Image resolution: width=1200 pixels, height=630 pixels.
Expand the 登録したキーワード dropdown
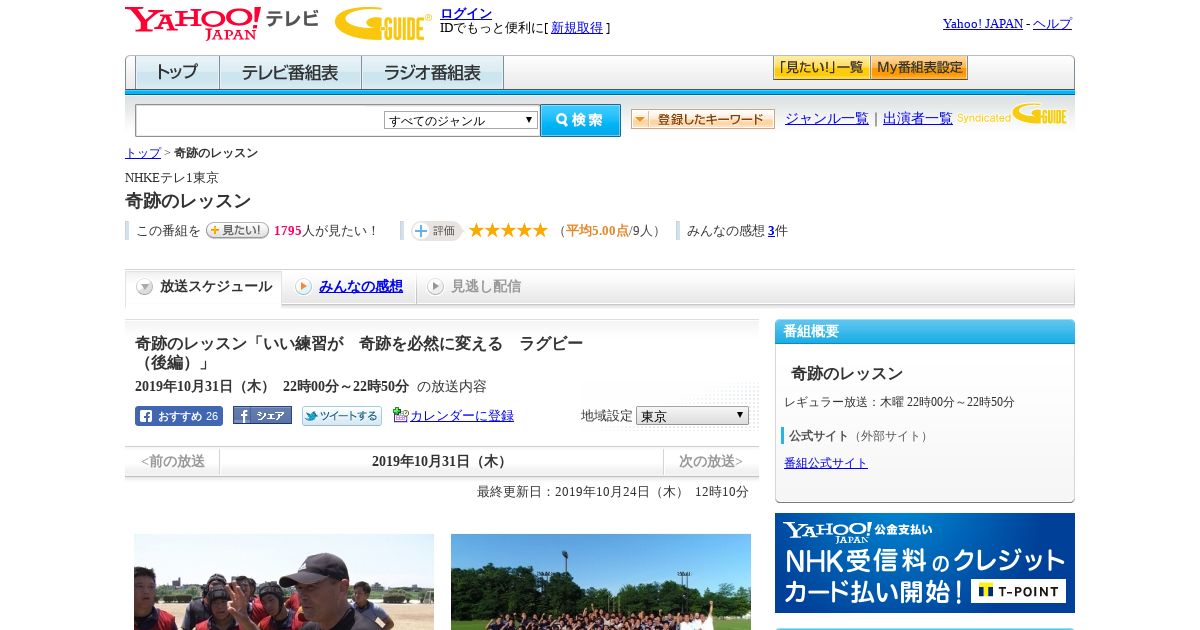[x=703, y=119]
